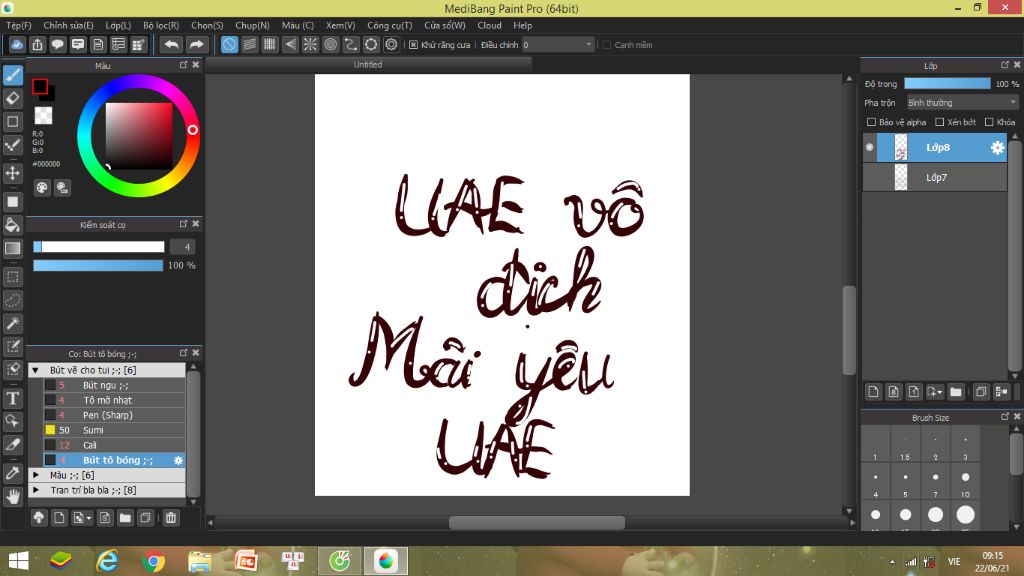Show hidden system tray icons
Screen dimensions: 1024x576
coord(892,562)
